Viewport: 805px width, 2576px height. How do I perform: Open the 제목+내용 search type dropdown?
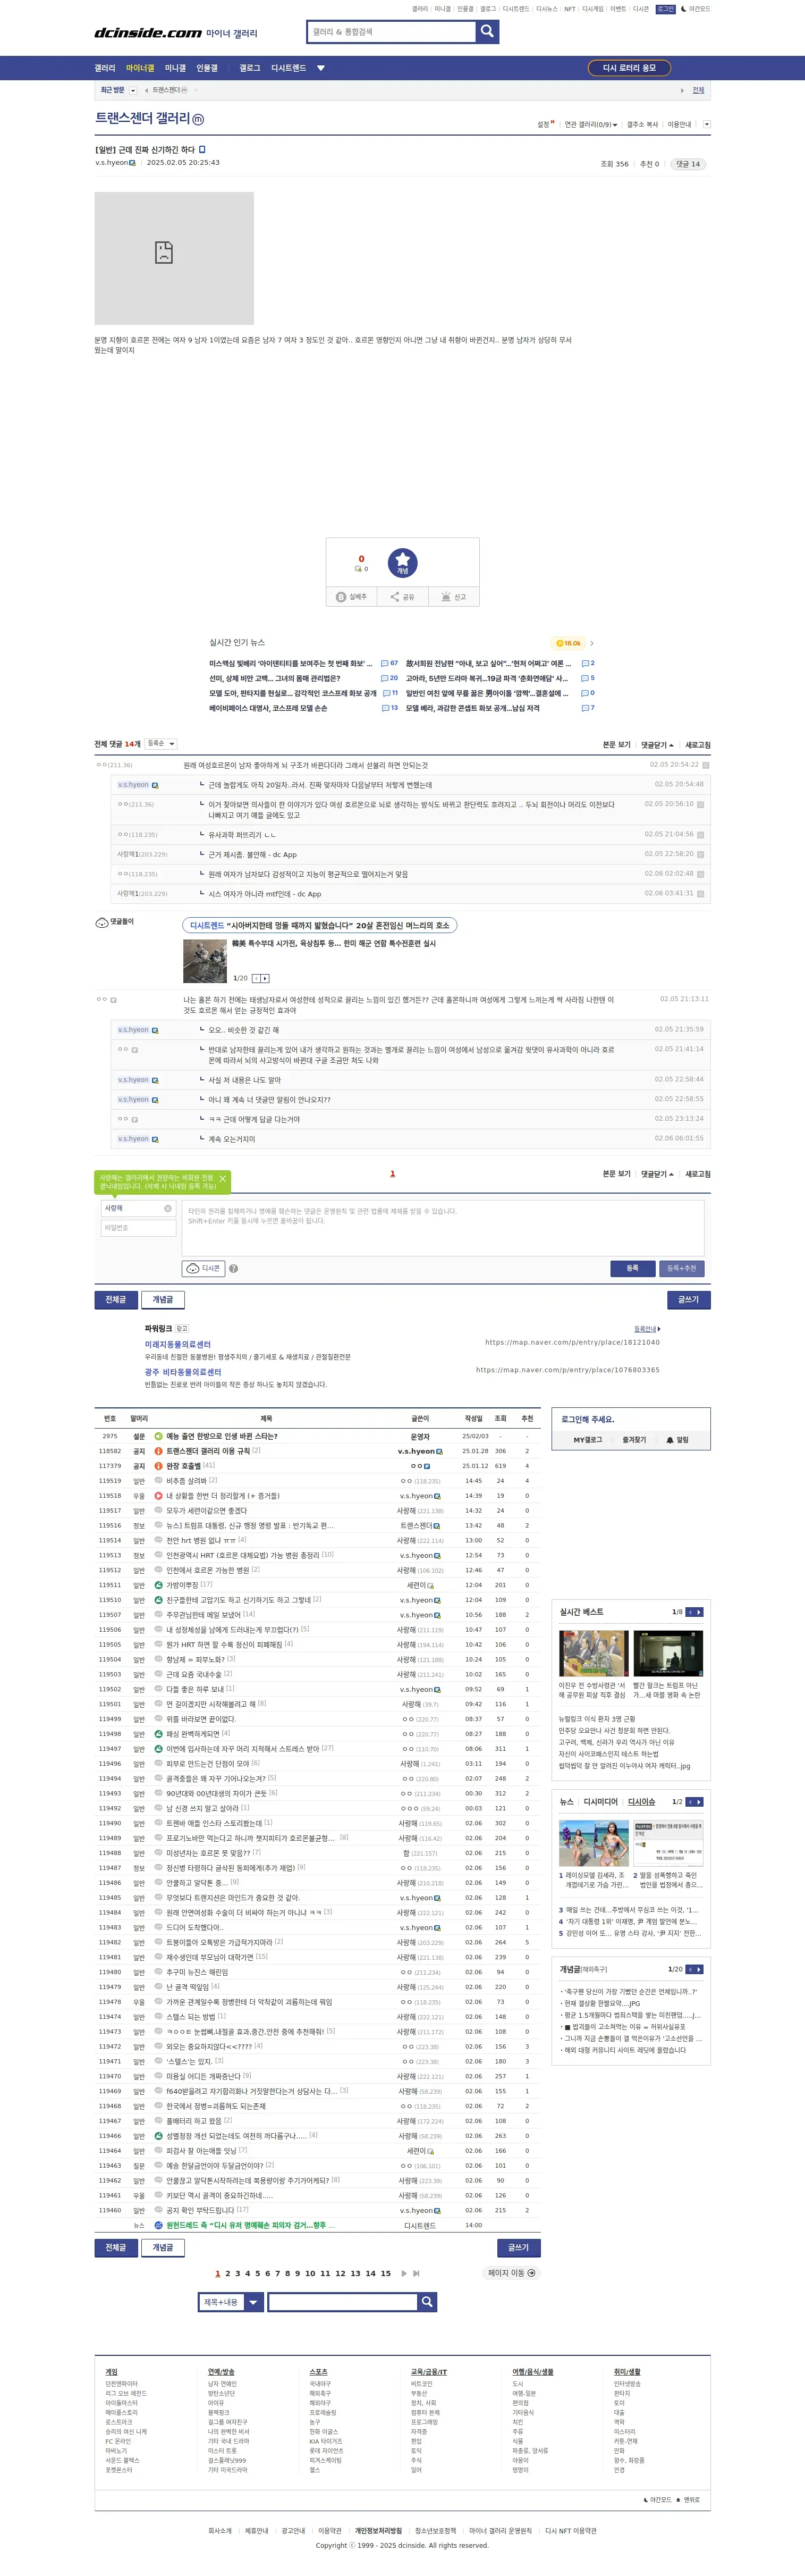[x=231, y=2302]
